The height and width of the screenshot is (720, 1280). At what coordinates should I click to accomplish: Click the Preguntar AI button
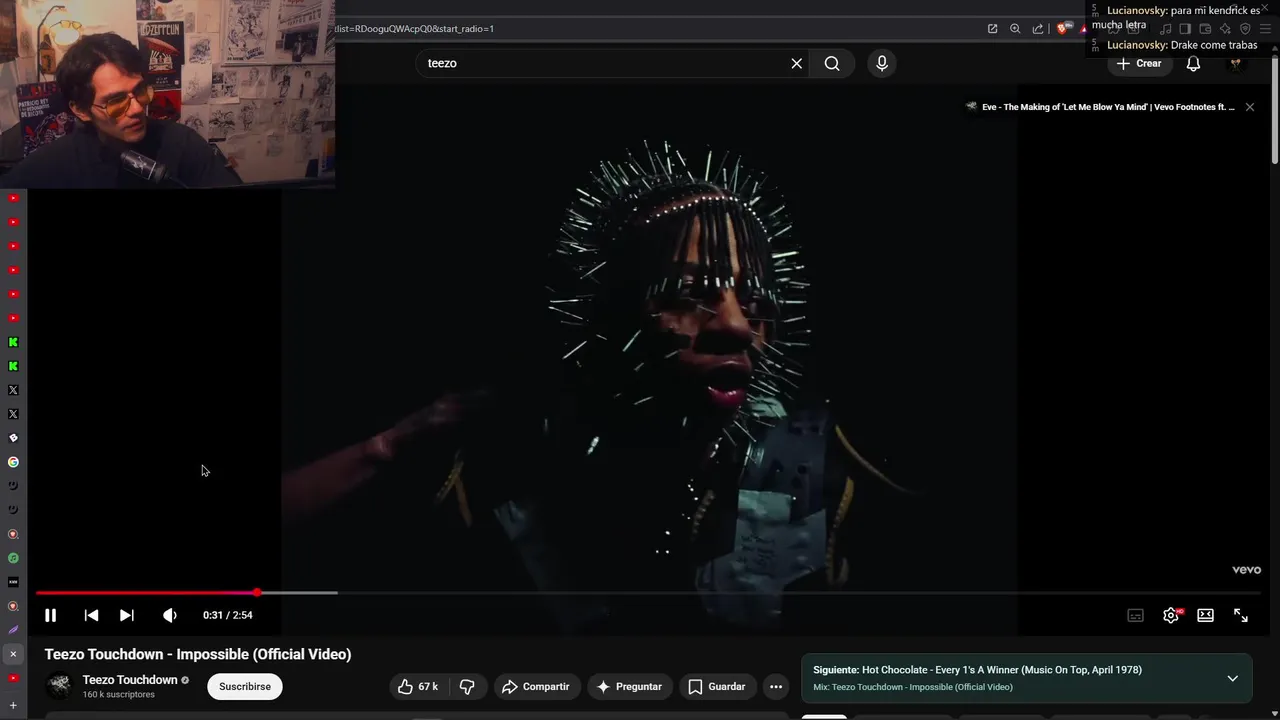[x=630, y=687]
